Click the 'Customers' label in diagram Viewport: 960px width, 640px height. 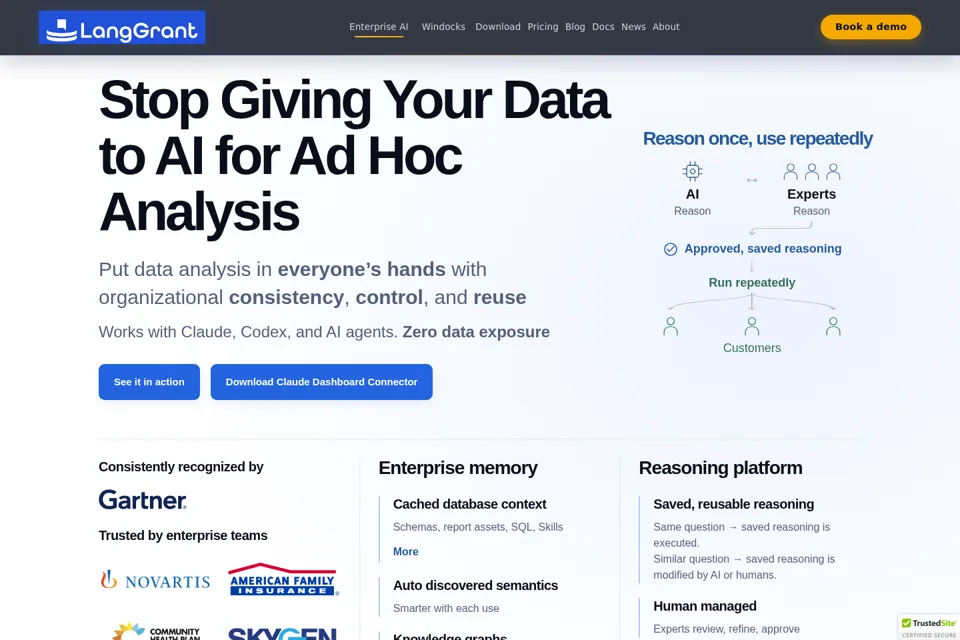[752, 348]
